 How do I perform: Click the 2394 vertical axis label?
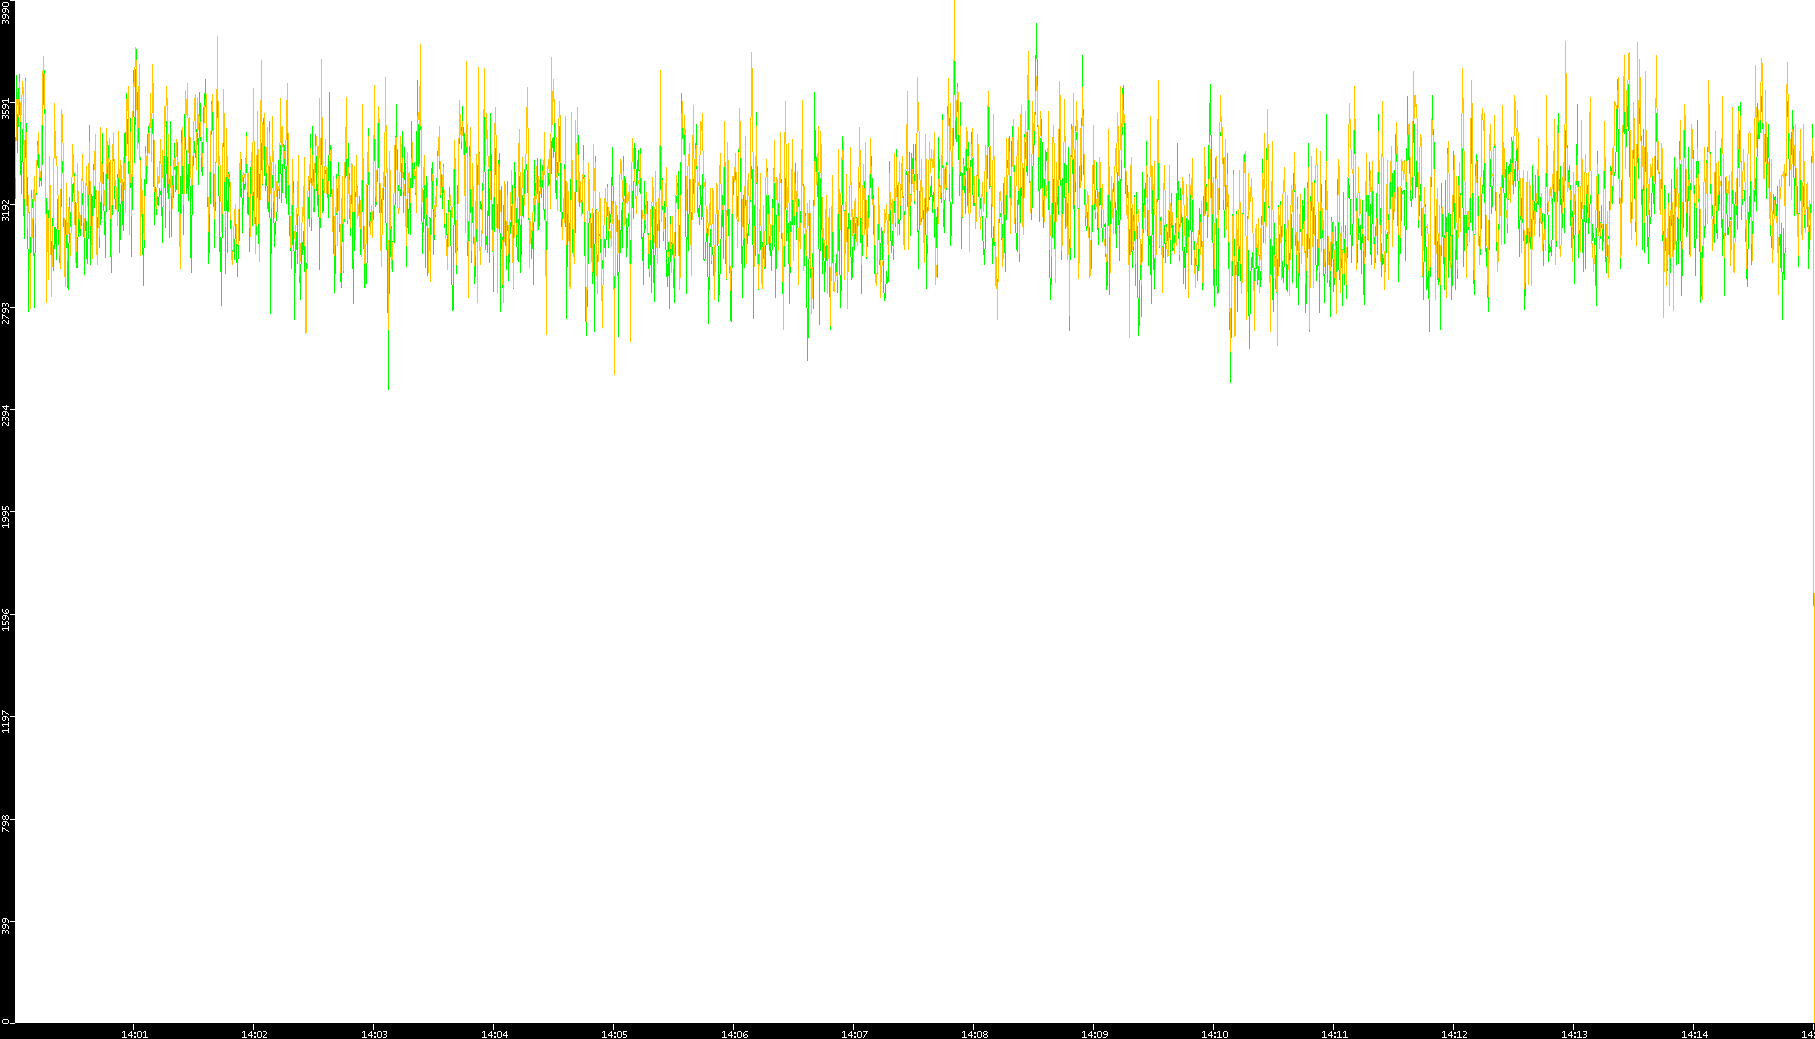6,414
